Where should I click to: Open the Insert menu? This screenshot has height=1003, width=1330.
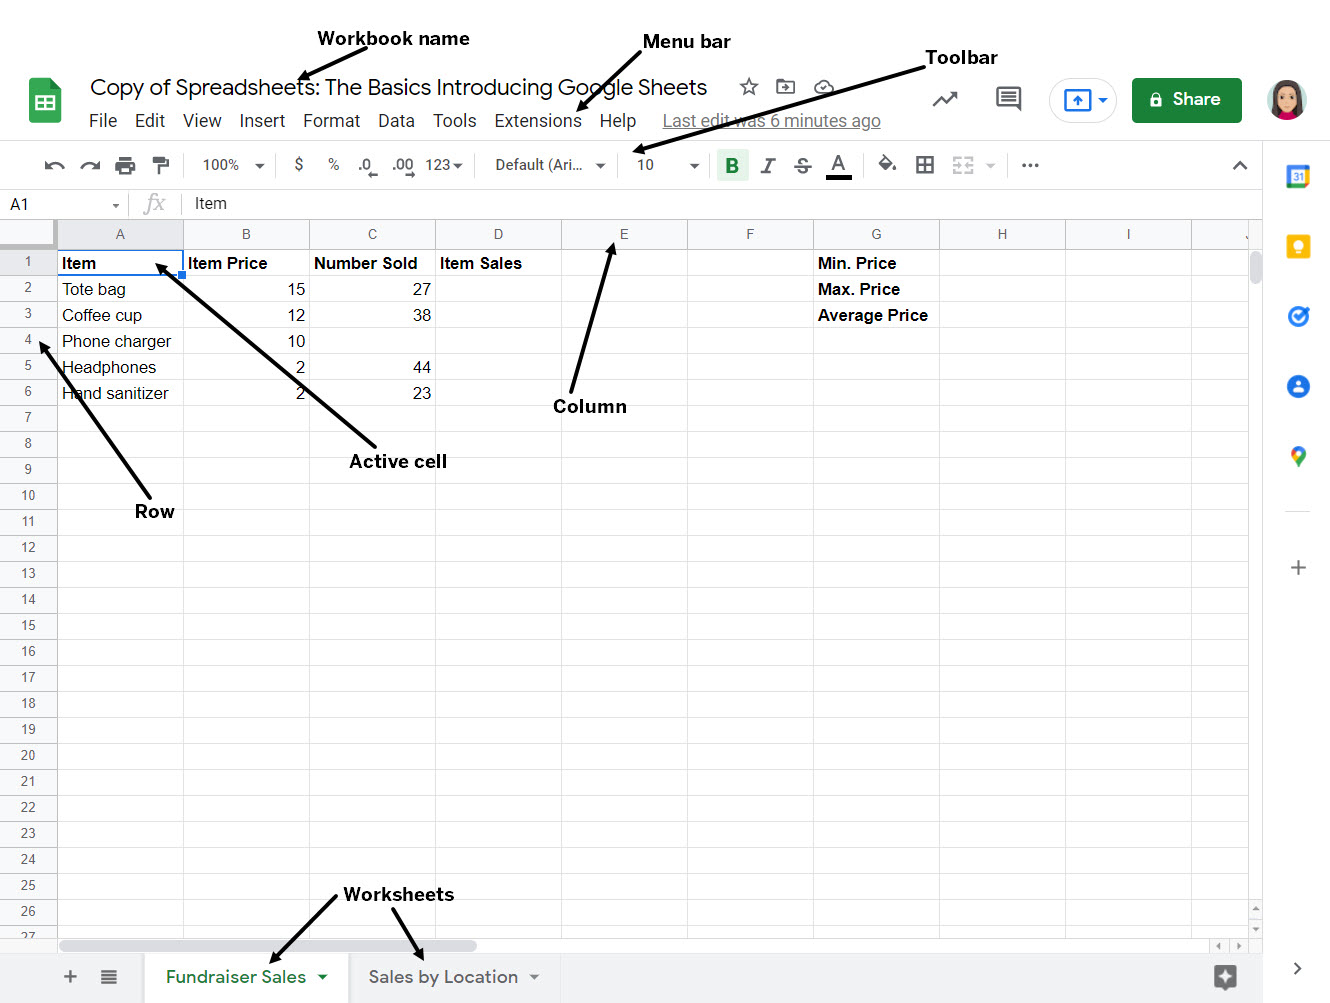tap(262, 121)
